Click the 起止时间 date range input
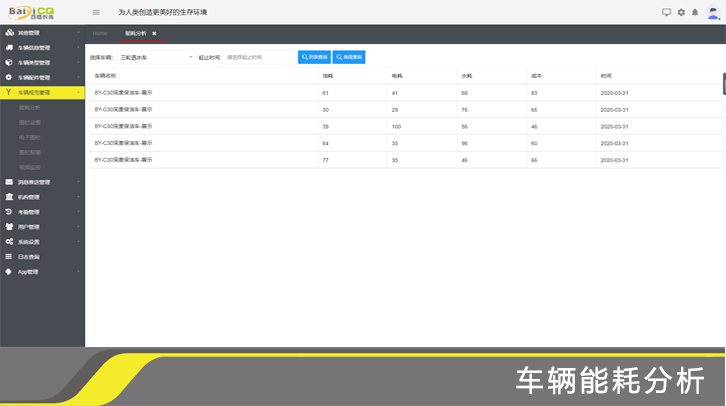726x406 pixels. (259, 57)
